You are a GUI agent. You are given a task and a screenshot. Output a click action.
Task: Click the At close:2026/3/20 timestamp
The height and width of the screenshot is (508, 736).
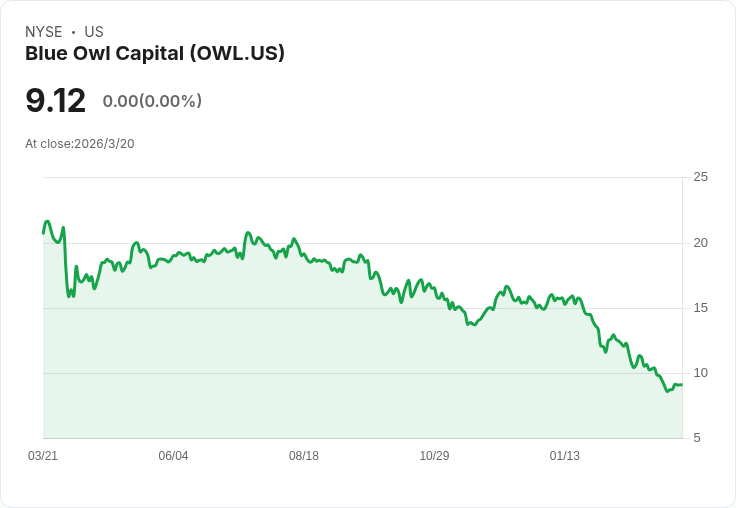tap(80, 144)
